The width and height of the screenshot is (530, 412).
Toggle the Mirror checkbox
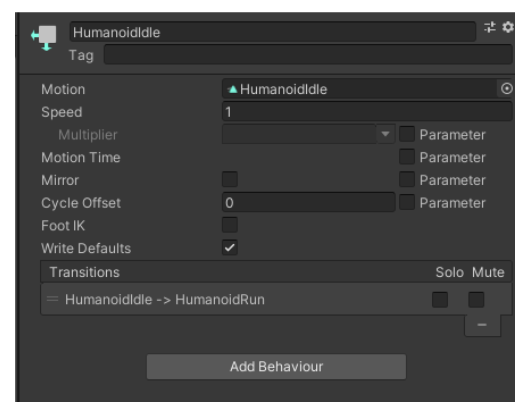pos(230,179)
